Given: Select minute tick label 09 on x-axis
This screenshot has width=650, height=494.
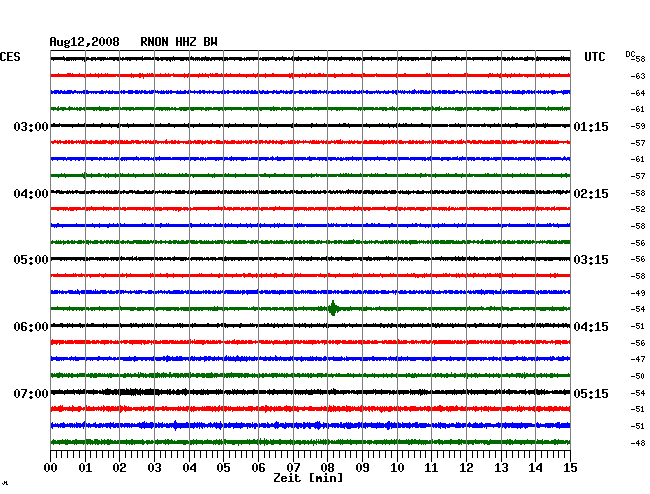Looking at the screenshot, I should pyautogui.click(x=362, y=467).
